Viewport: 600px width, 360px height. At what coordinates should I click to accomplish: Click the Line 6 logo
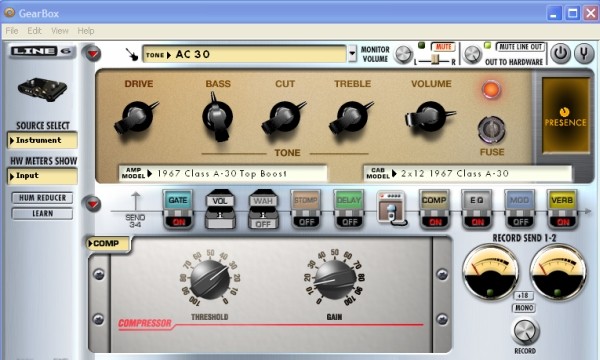coord(42,51)
